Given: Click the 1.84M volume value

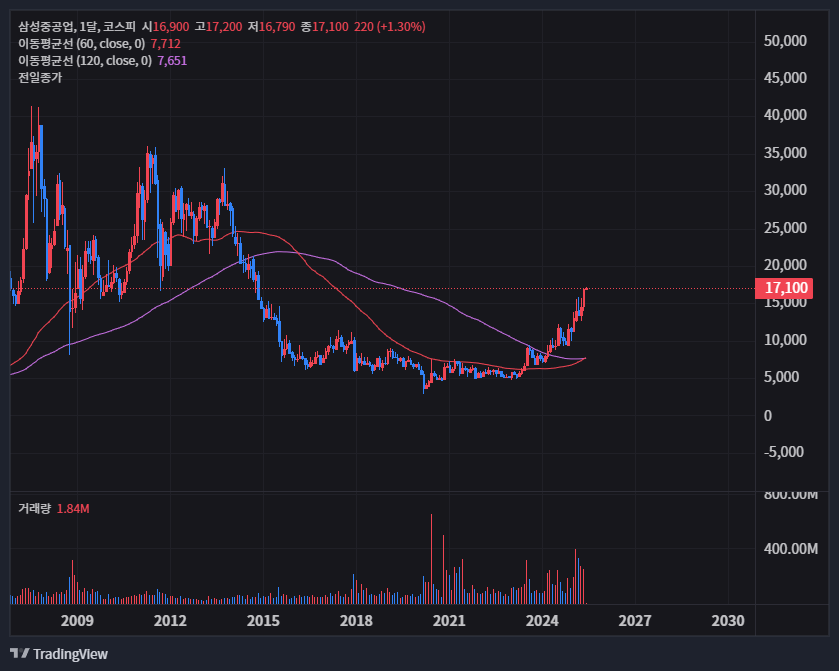Looking at the screenshot, I should pos(73,508).
